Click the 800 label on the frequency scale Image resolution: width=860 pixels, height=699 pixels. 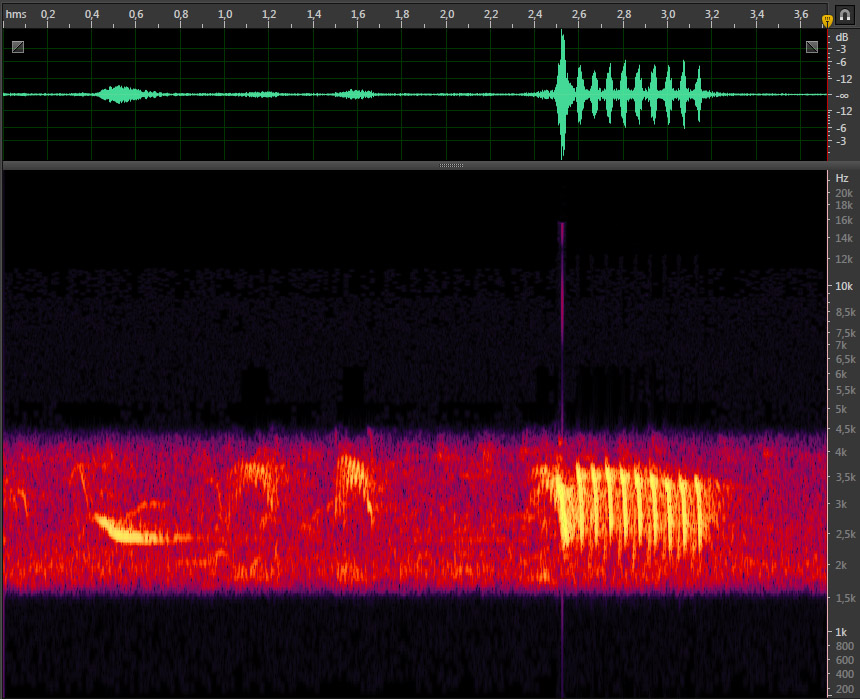point(844,646)
